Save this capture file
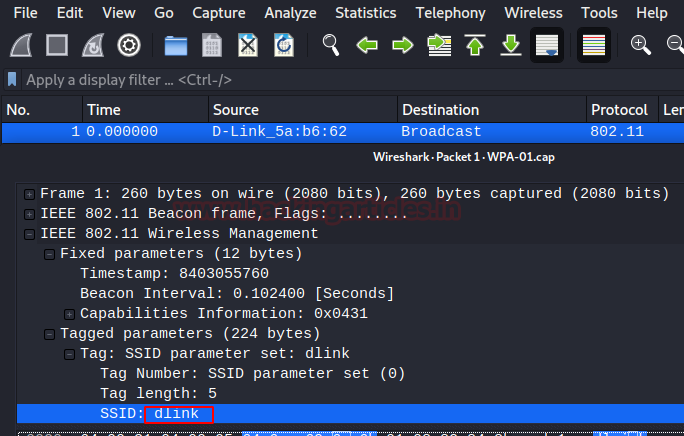This screenshot has height=436, width=684. tap(212, 45)
